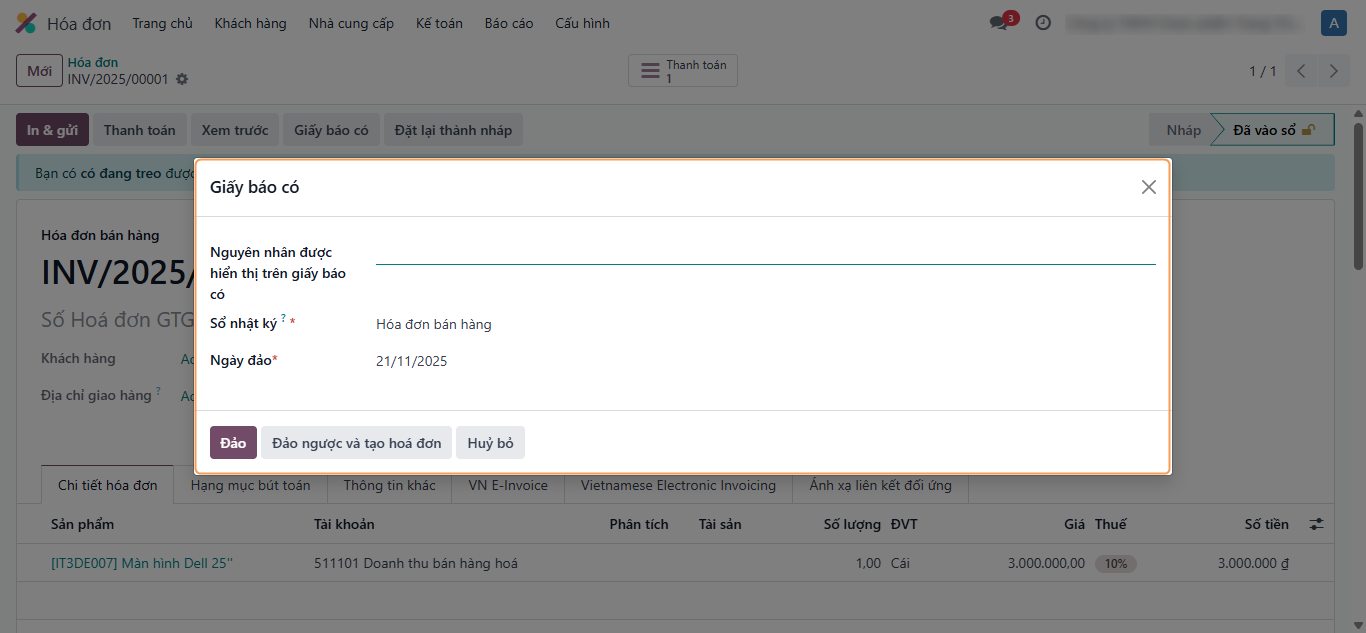Open the Kế toán menu
The height and width of the screenshot is (633, 1366).
tap(439, 23)
